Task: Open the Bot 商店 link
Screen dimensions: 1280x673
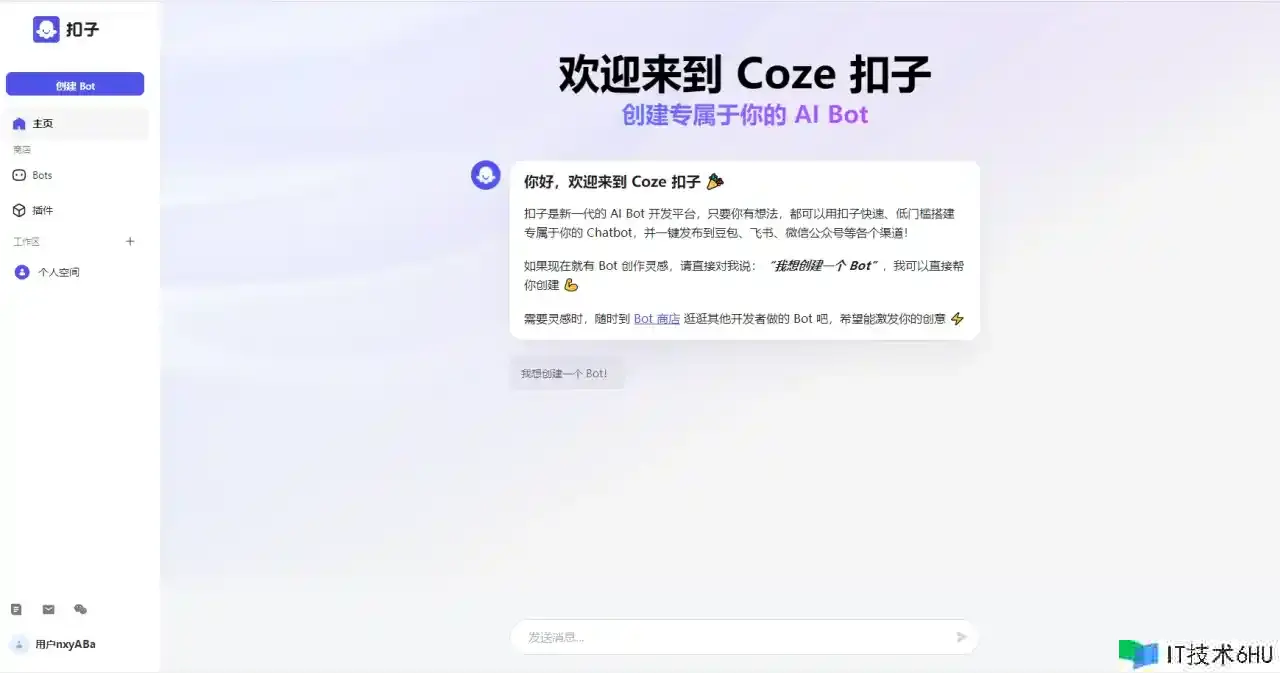Action: [657, 319]
